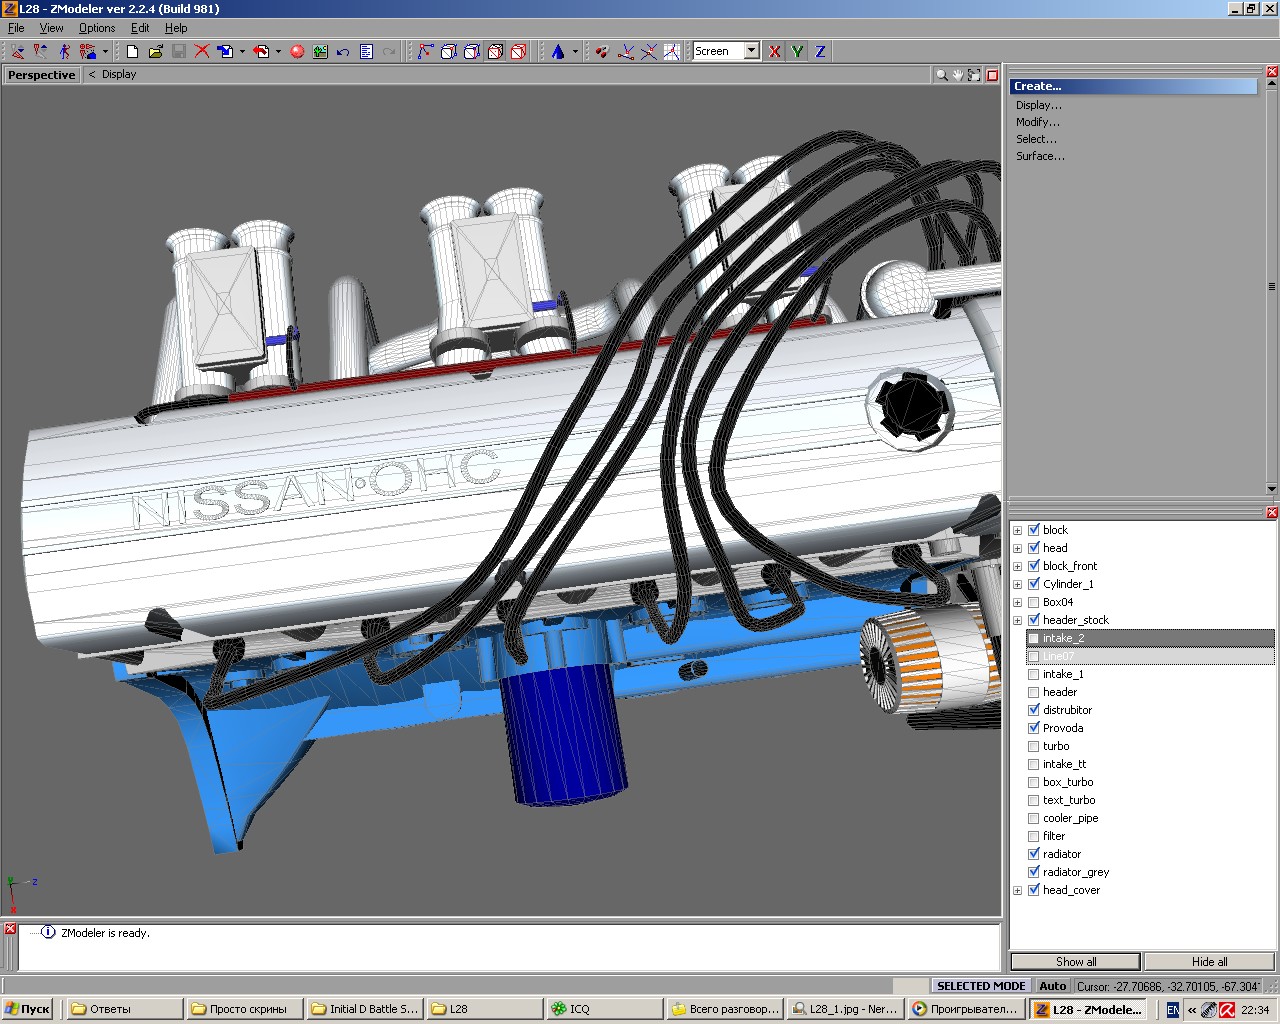The width and height of the screenshot is (1280, 1024).
Task: Select the viewport zoom magnifier tool
Action: pyautogui.click(x=941, y=75)
